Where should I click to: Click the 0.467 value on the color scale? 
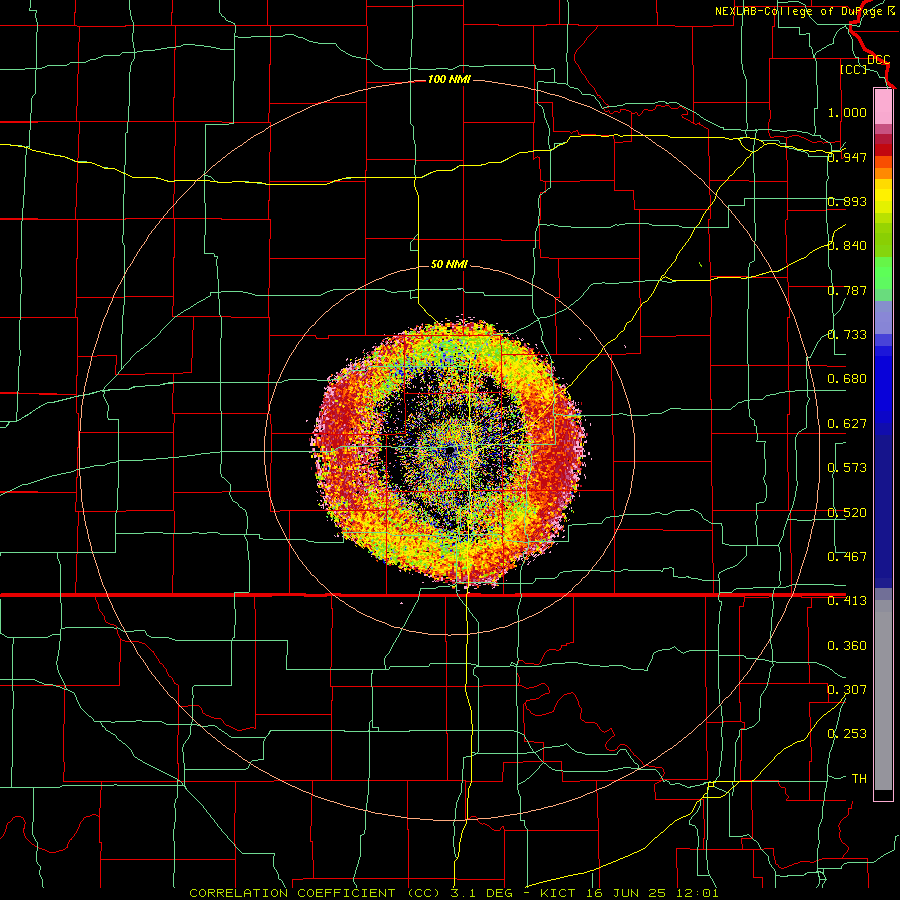(847, 557)
